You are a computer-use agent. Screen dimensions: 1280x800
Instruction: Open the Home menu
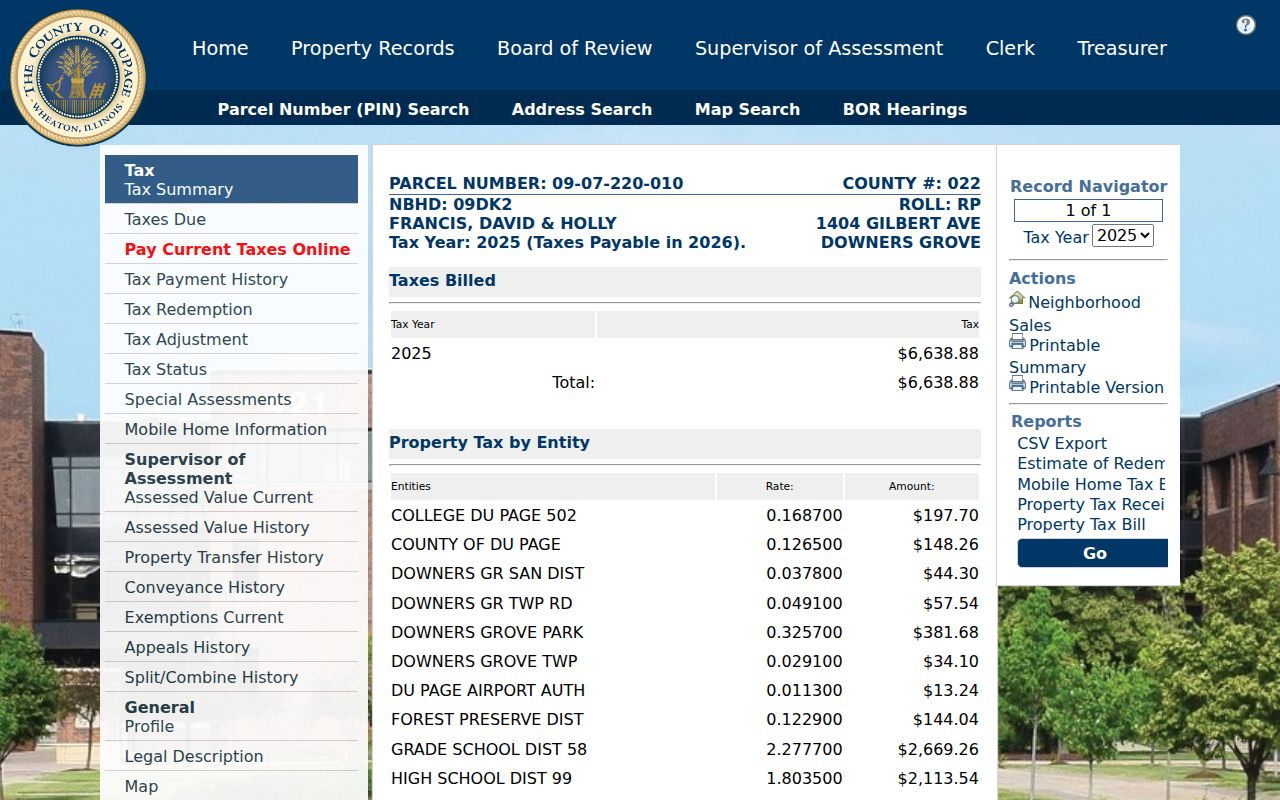[220, 48]
